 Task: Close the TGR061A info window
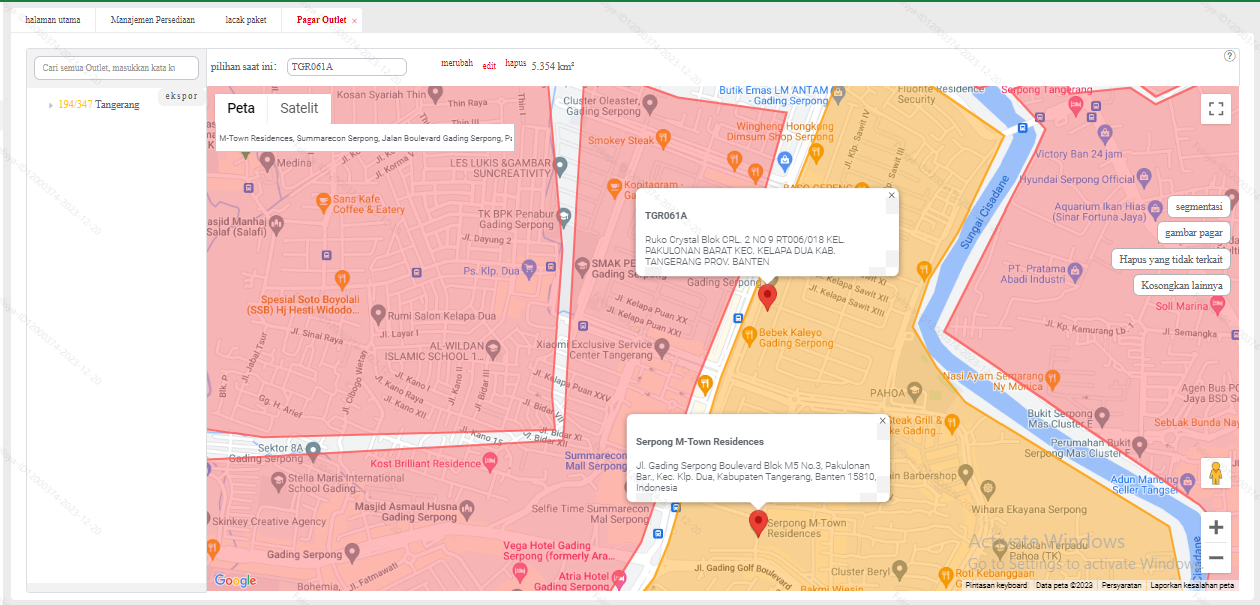coord(891,196)
